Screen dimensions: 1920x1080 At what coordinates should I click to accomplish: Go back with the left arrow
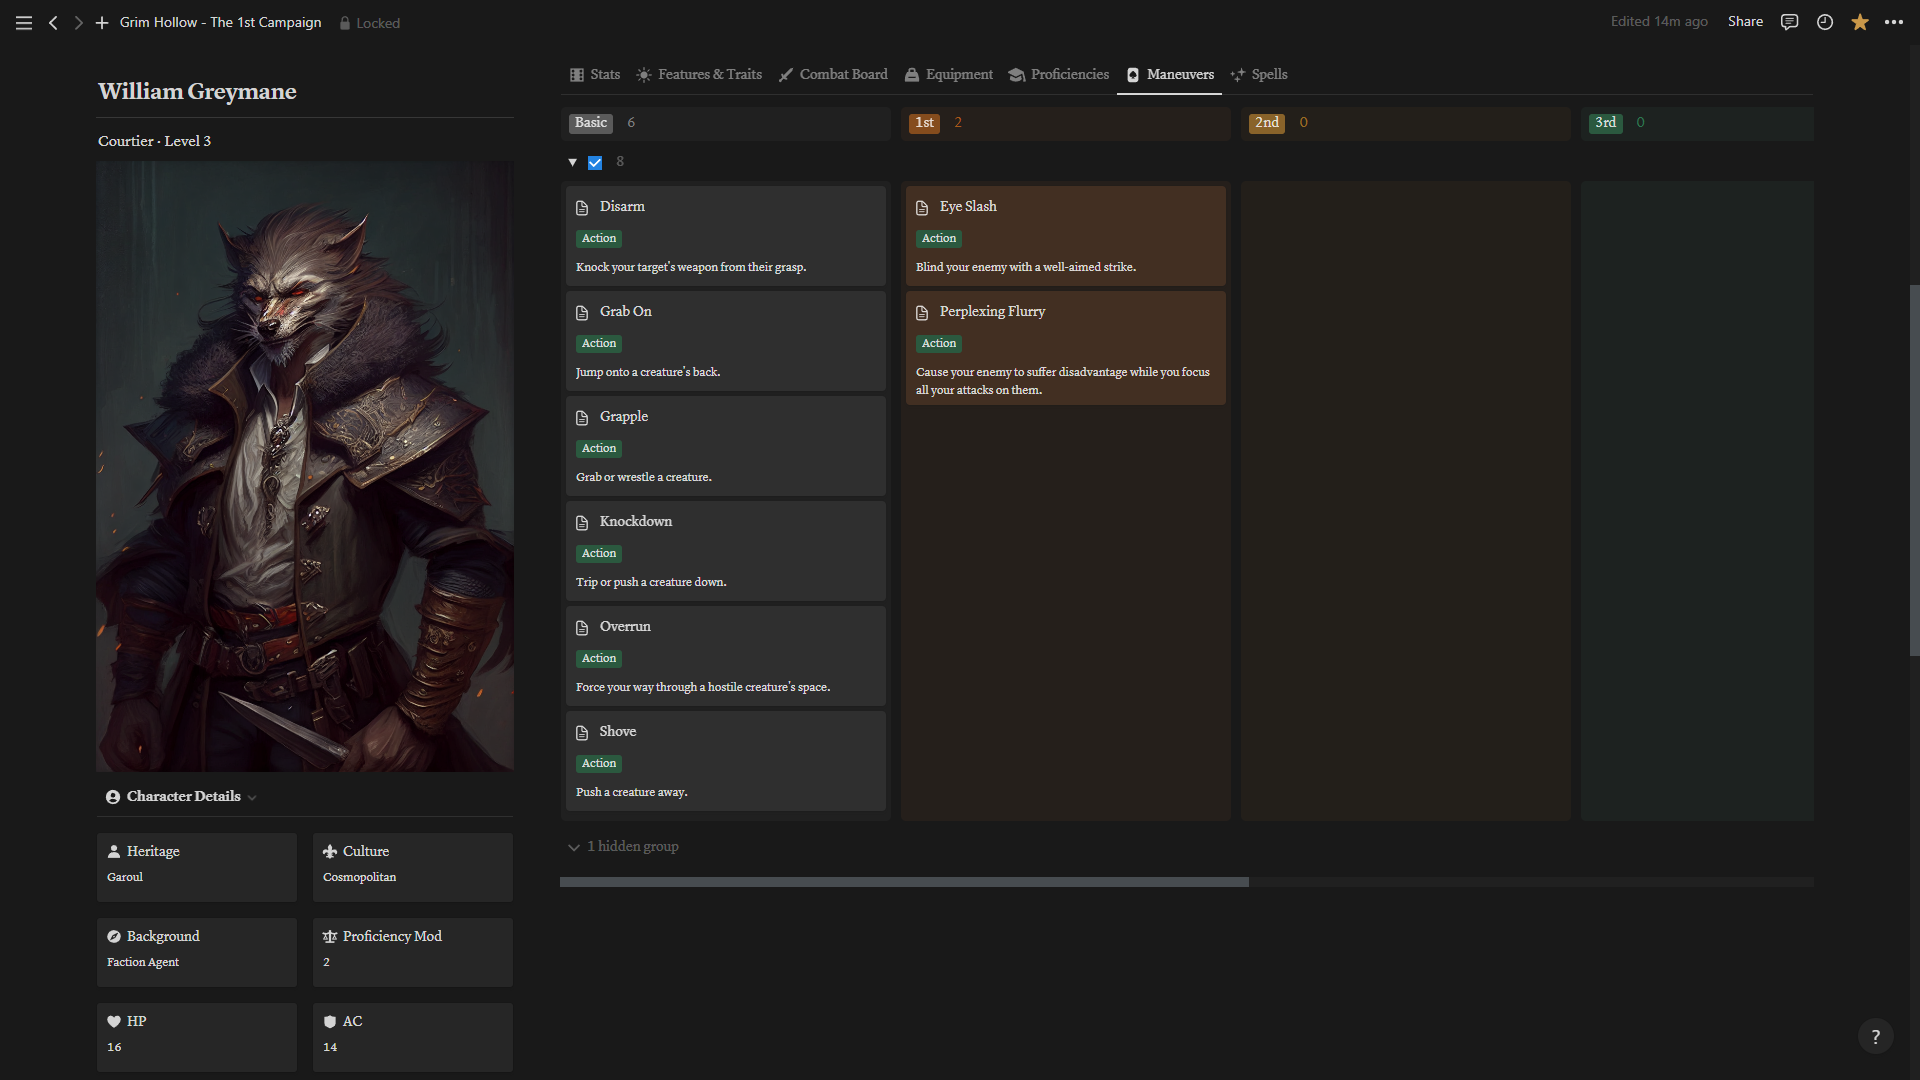click(x=53, y=22)
